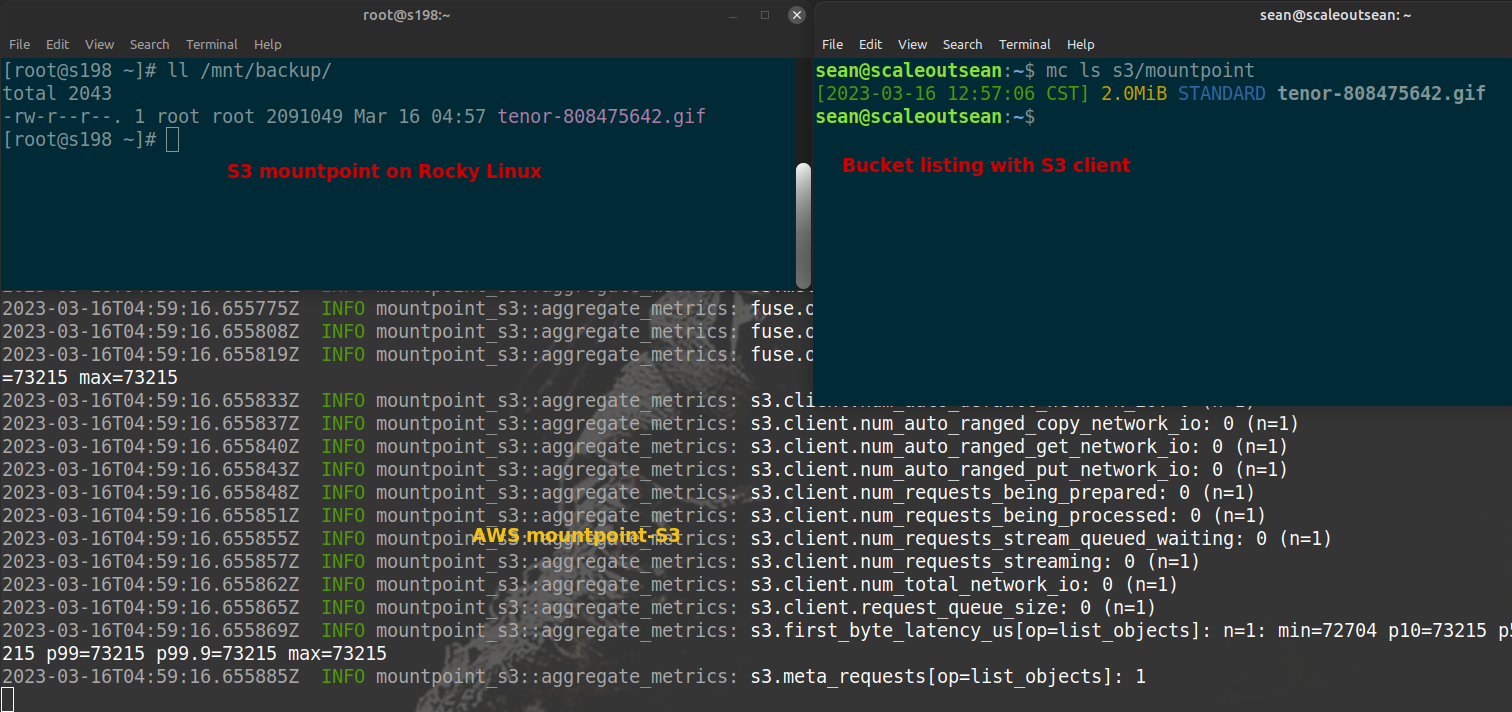Click the 'mc ls s3/mountpoint' command
This screenshot has width=1512, height=712.
pos(1149,70)
